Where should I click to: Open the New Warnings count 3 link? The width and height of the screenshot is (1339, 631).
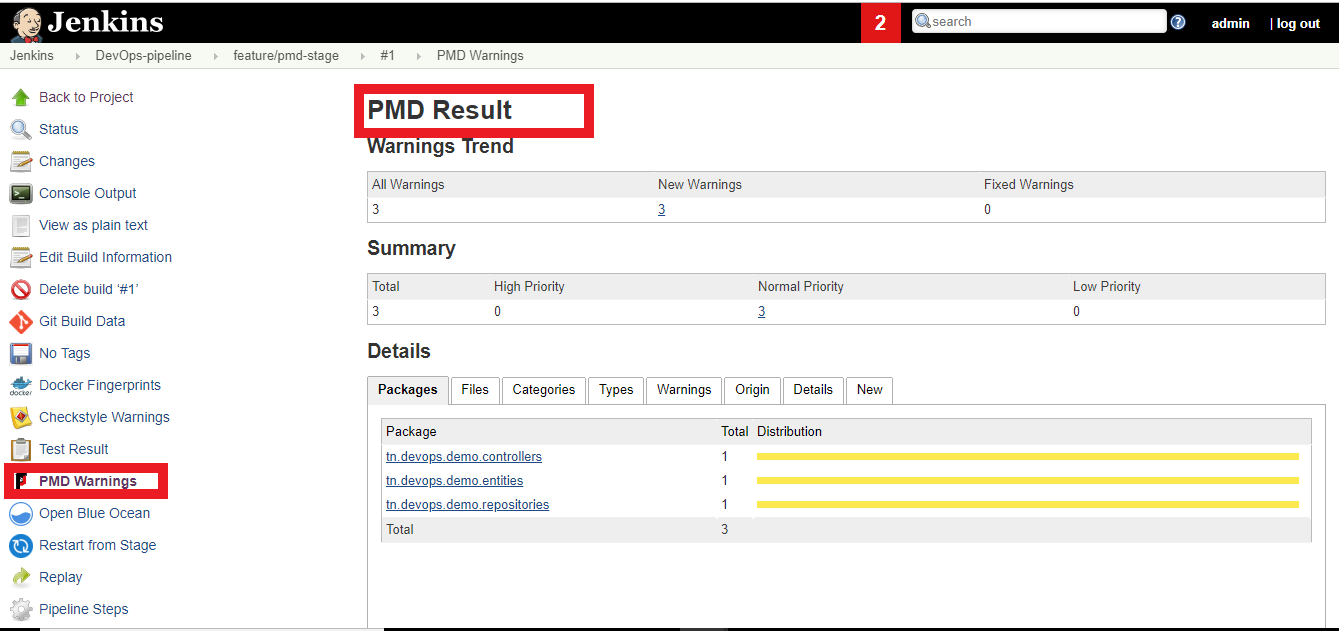[x=661, y=210]
